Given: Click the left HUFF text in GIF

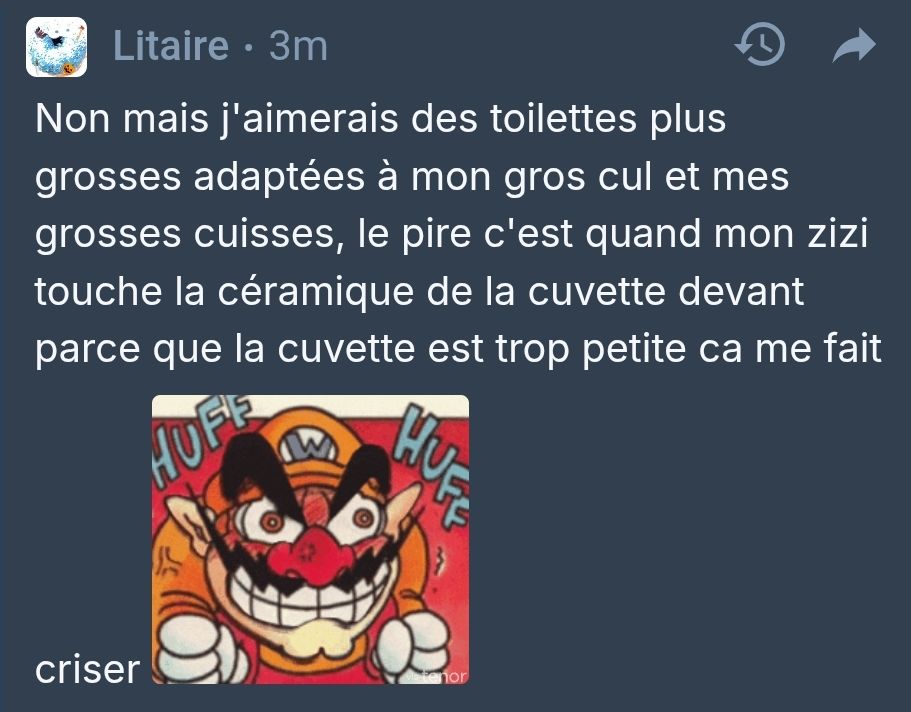Looking at the screenshot, I should tap(200, 434).
